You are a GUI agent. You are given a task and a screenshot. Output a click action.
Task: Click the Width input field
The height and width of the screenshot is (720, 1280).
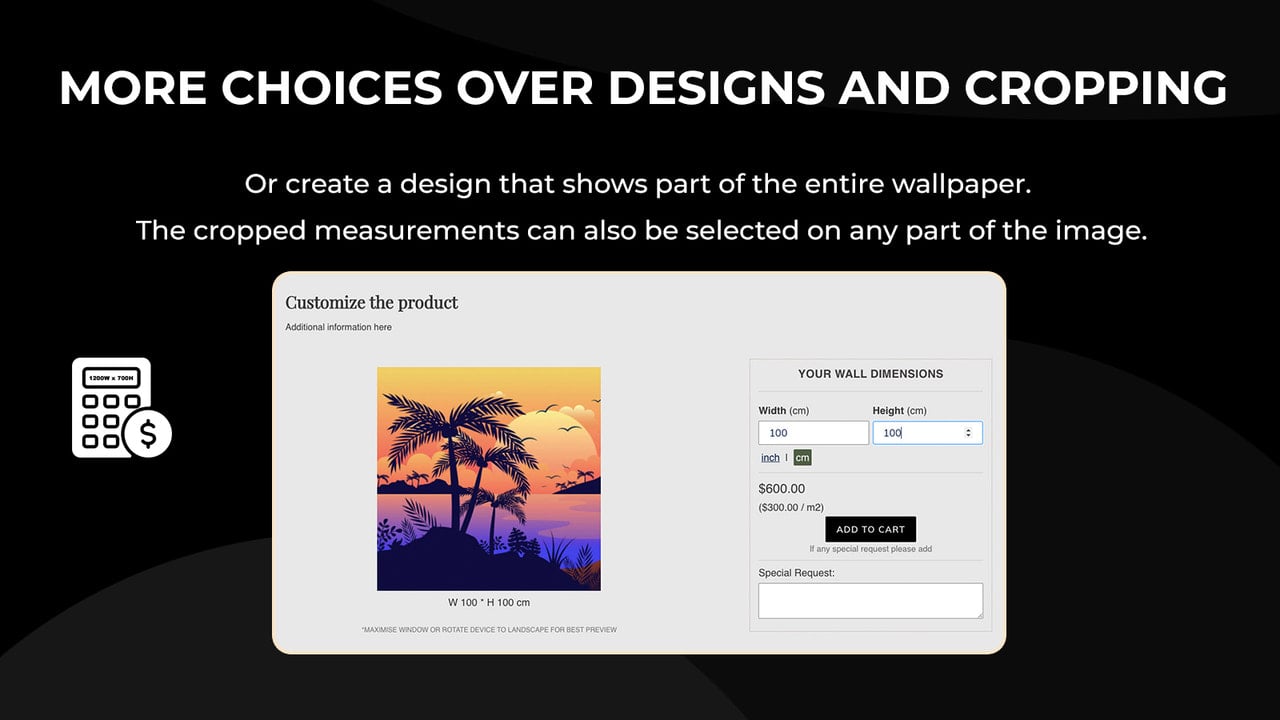813,433
